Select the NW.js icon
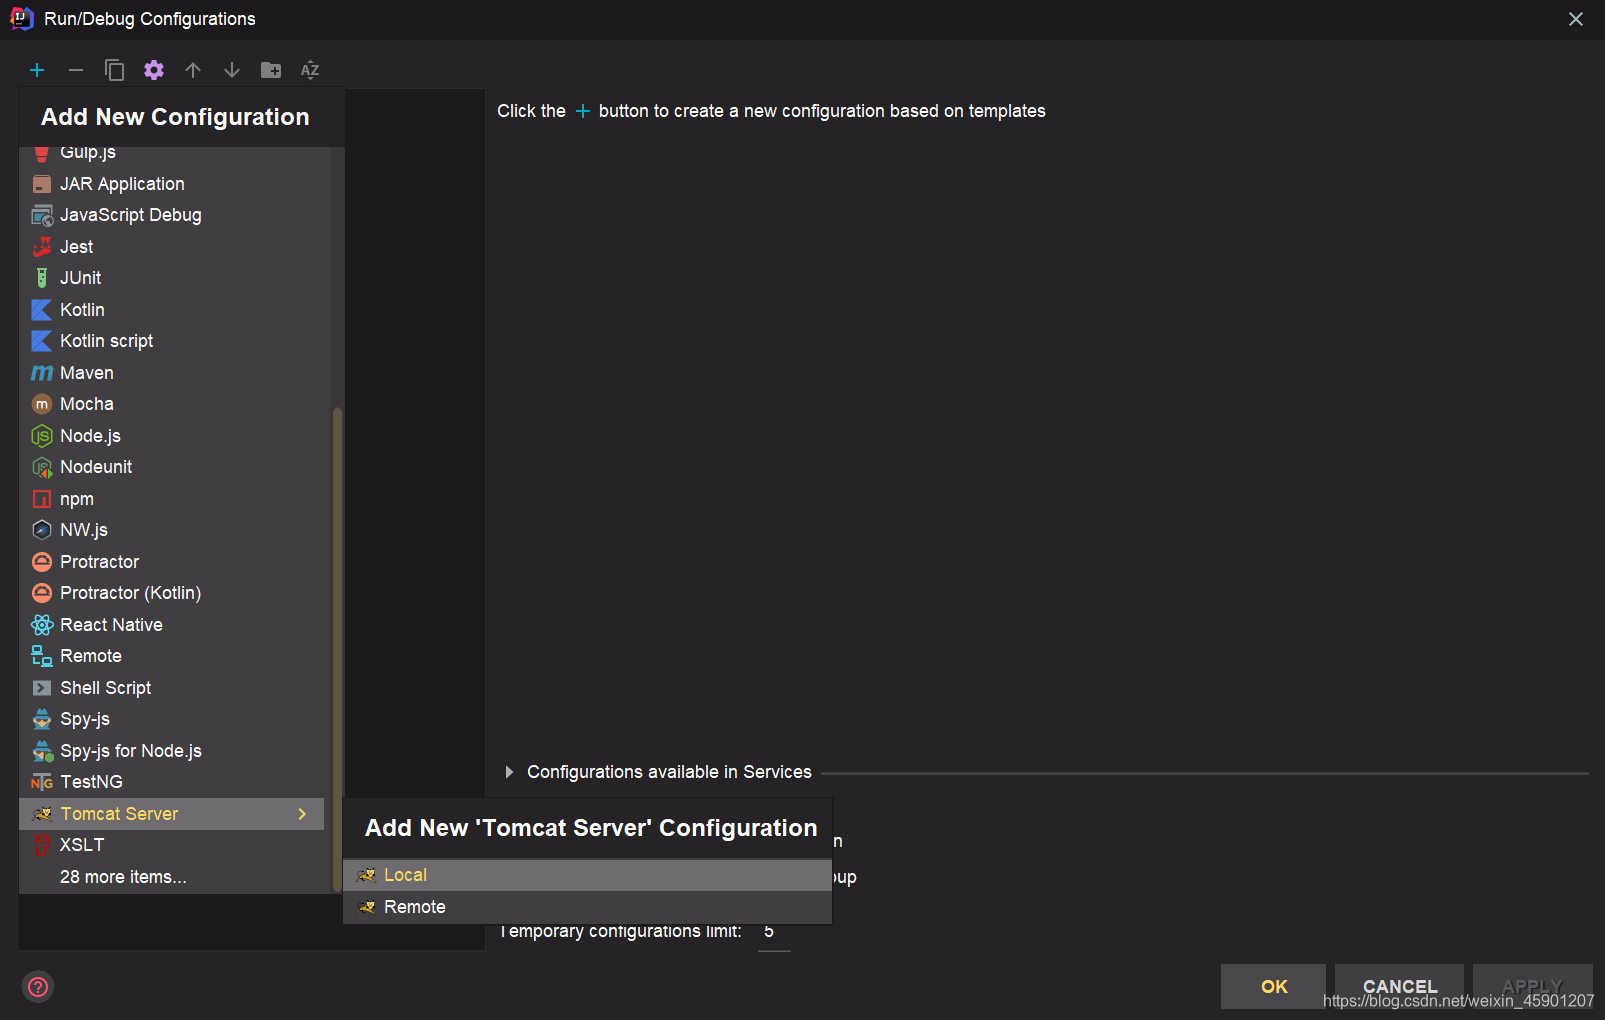This screenshot has width=1605, height=1020. 42,530
